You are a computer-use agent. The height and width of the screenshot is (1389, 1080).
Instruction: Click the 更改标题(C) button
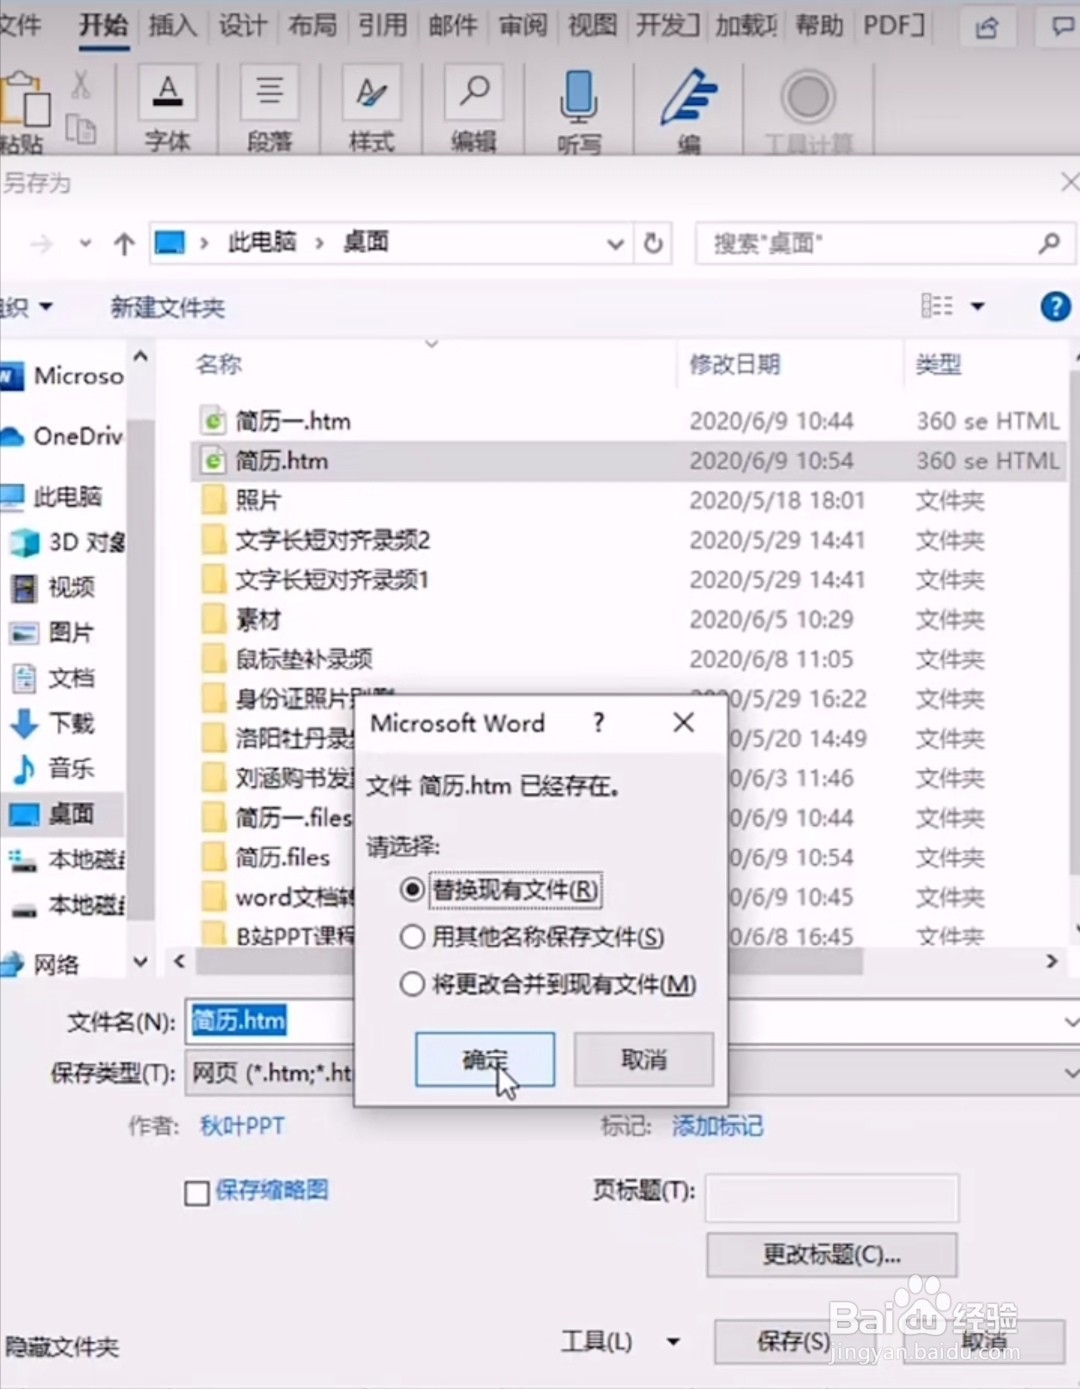(x=831, y=1255)
